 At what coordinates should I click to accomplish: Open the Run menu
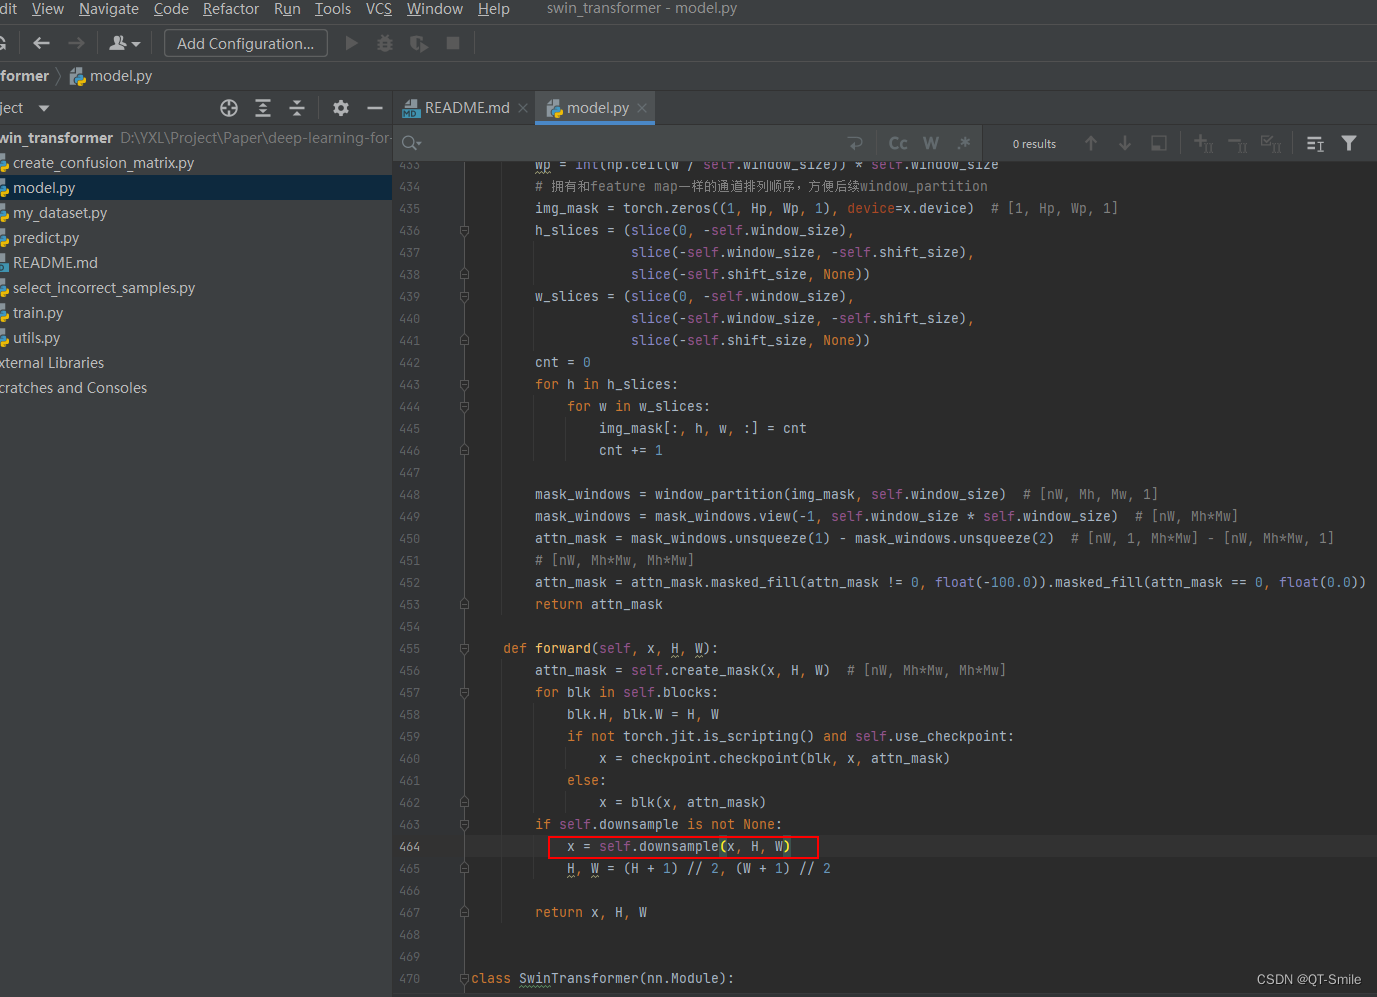point(287,9)
